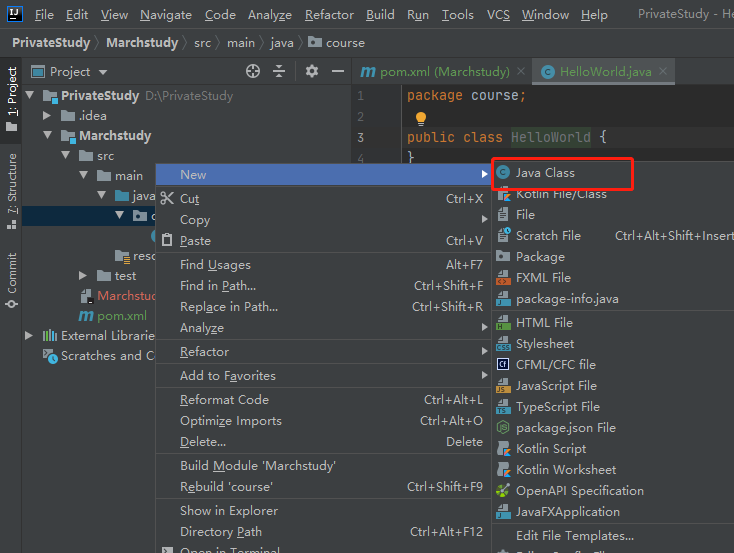Expand the test folder
734x553 pixels.
[83, 275]
